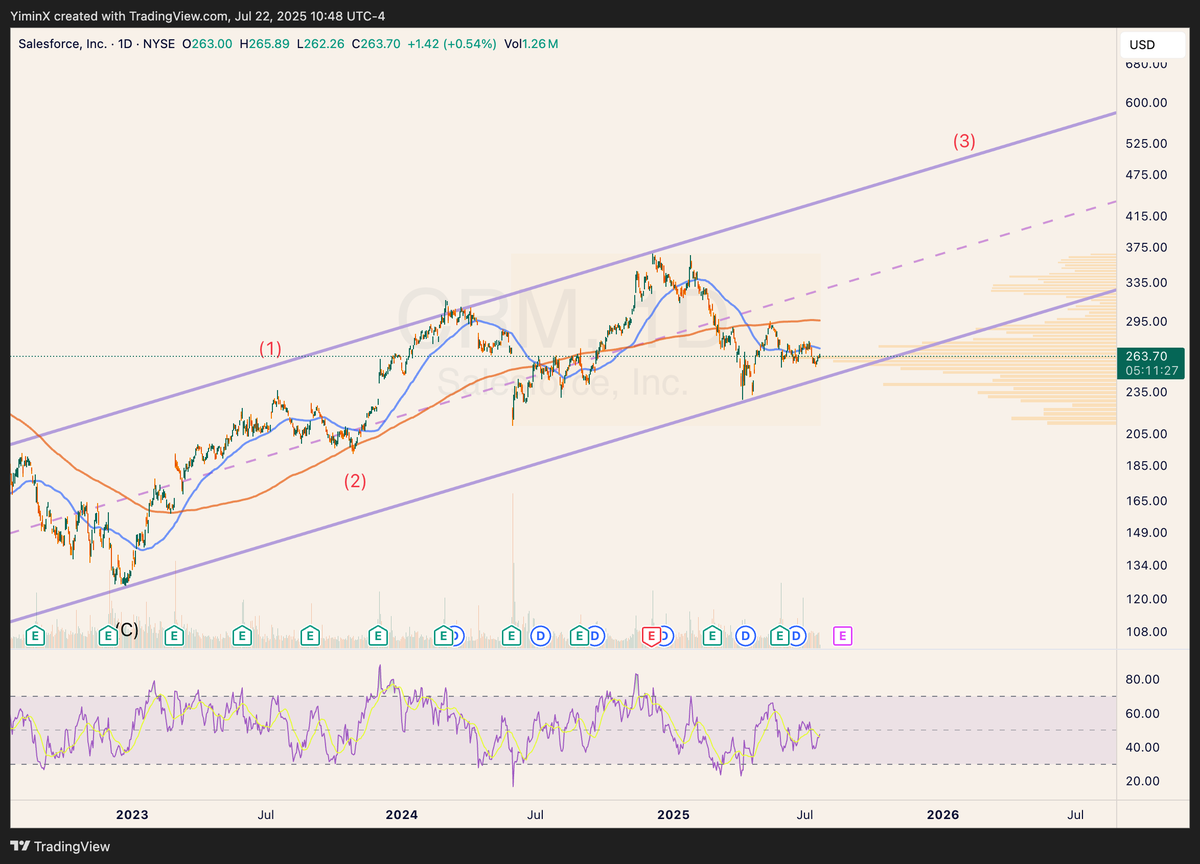Click the 05:11:27 bar countdown timer
This screenshot has width=1200, height=864.
[1151, 370]
